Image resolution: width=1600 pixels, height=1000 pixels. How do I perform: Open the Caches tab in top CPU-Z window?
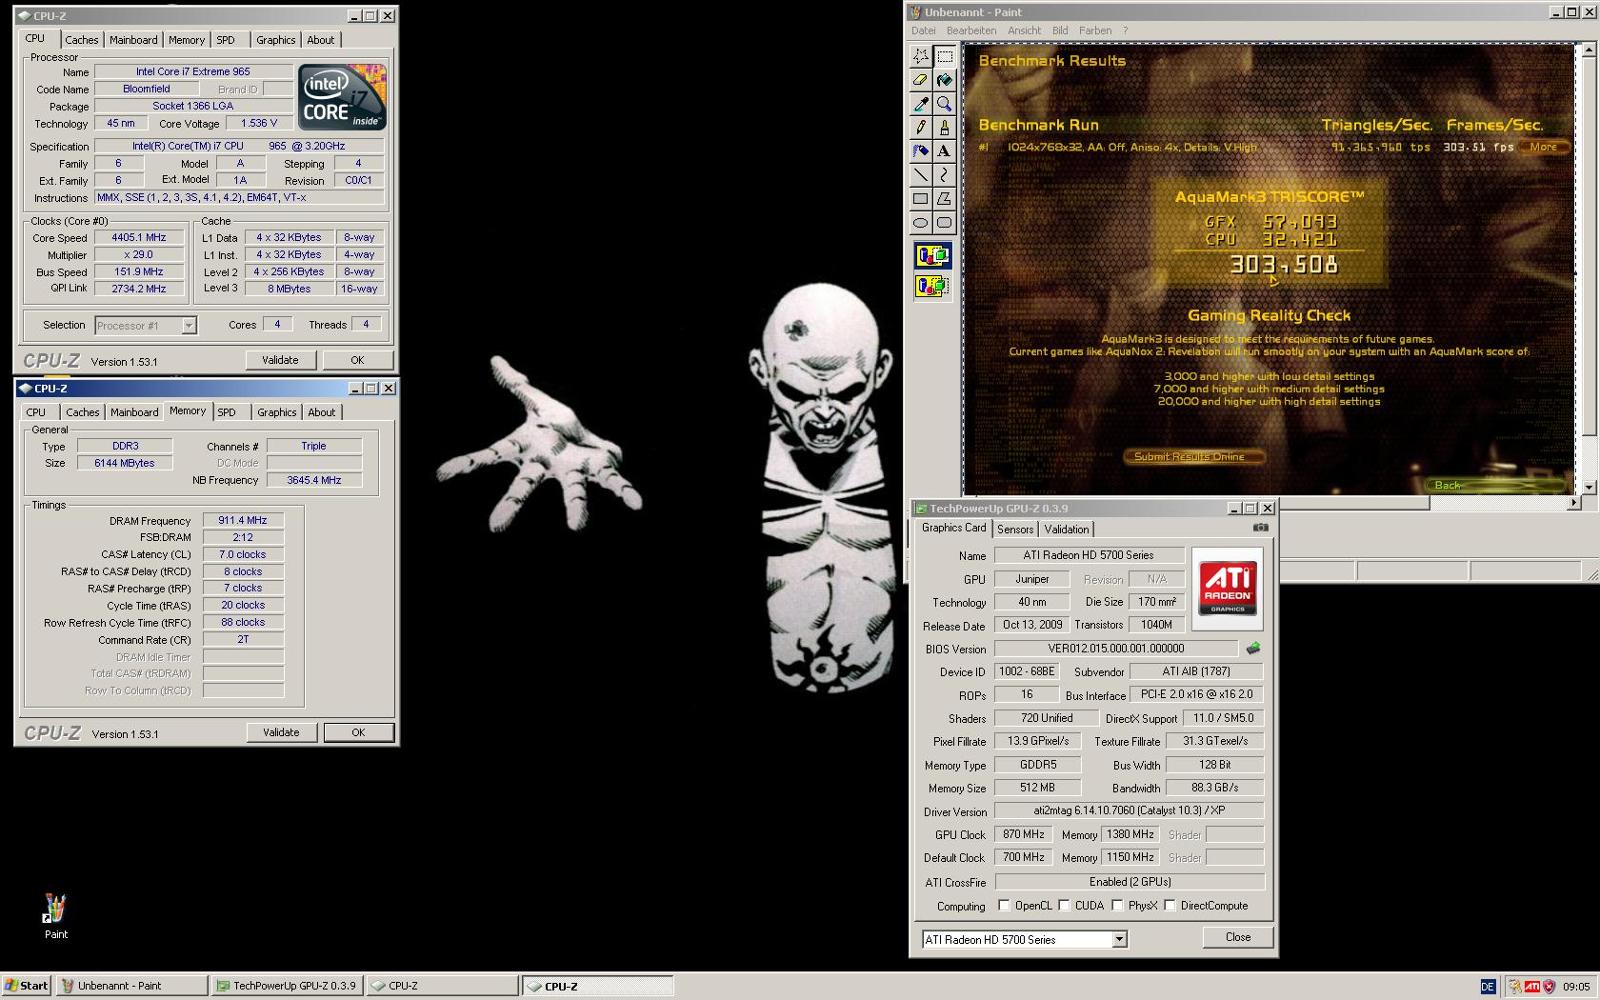click(82, 40)
